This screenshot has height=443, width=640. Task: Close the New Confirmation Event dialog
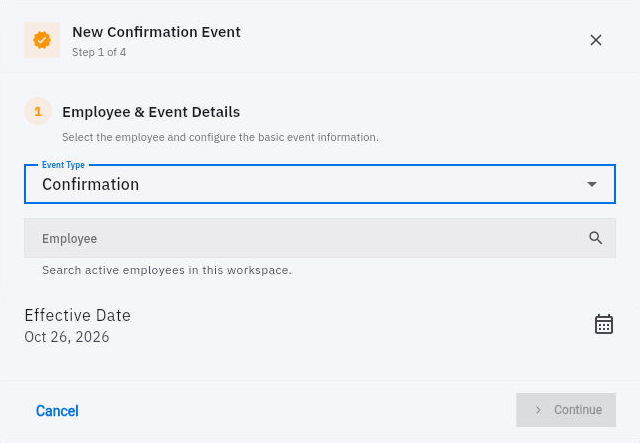(x=596, y=40)
